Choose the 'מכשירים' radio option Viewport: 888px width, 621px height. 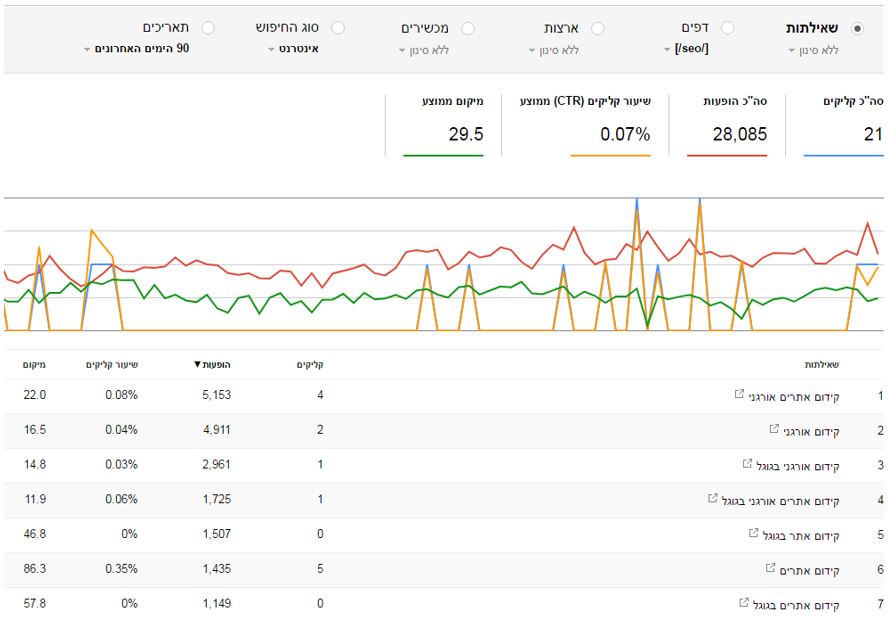pos(467,28)
